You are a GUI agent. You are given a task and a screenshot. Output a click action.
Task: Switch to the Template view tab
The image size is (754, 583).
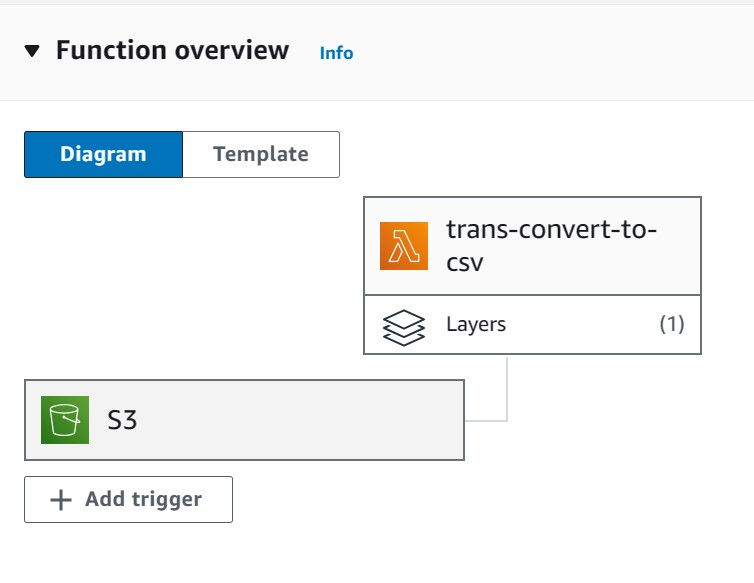261,154
